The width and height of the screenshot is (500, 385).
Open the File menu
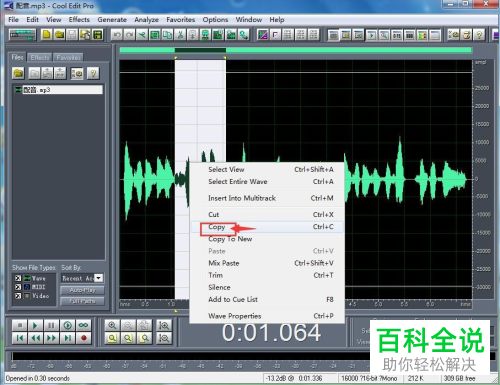click(x=13, y=20)
